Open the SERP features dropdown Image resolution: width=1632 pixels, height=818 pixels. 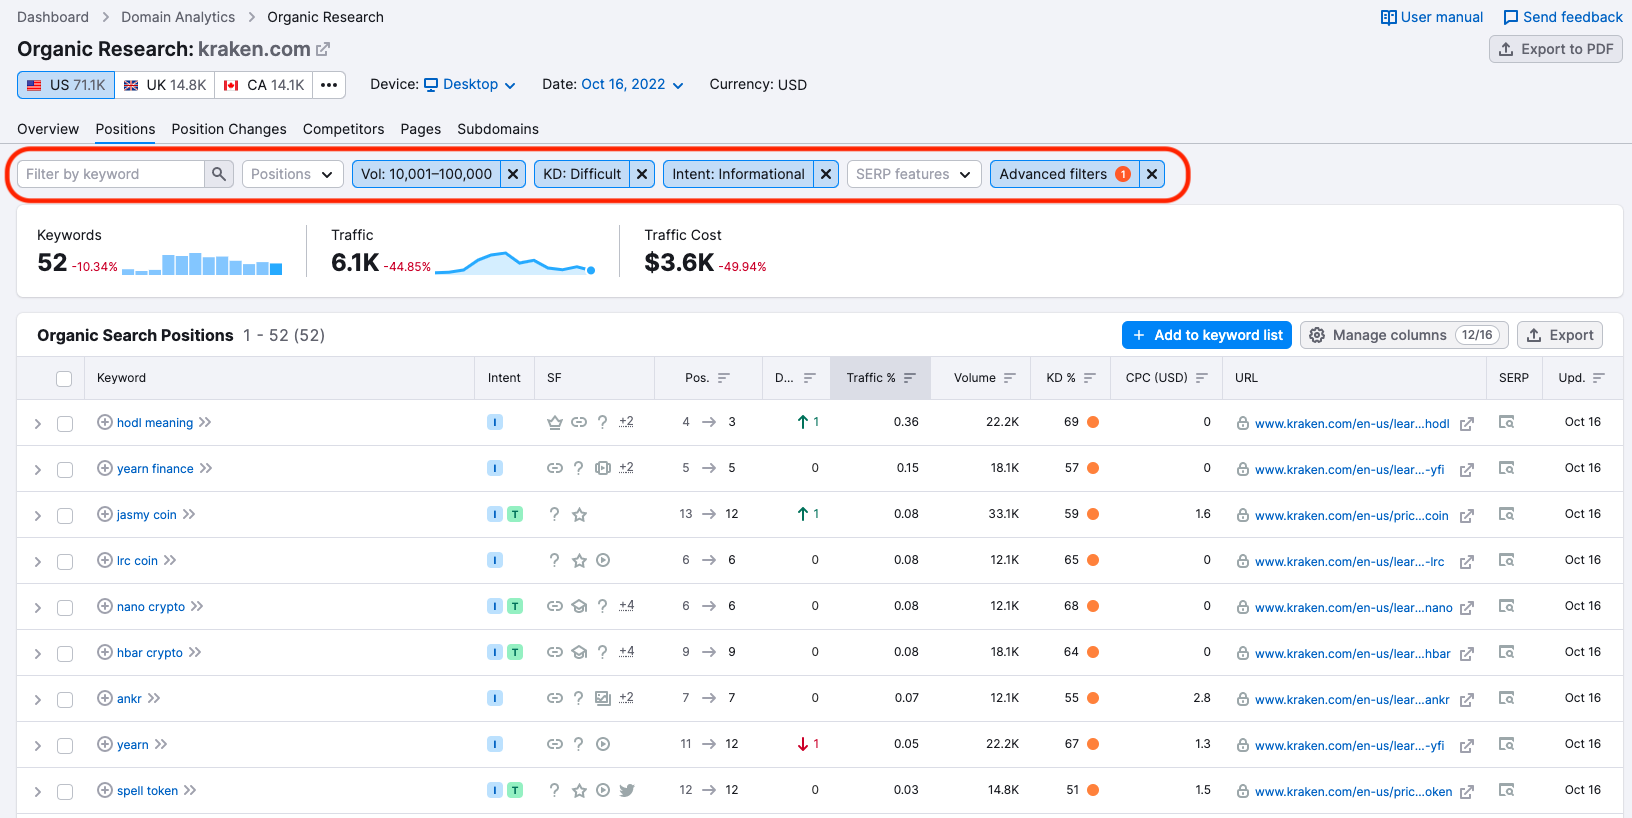pos(914,174)
